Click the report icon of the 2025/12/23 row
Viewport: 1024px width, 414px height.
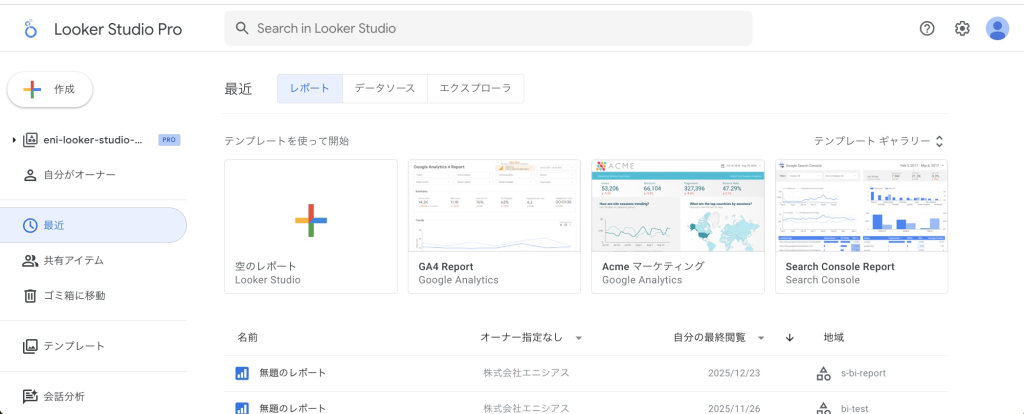242,374
